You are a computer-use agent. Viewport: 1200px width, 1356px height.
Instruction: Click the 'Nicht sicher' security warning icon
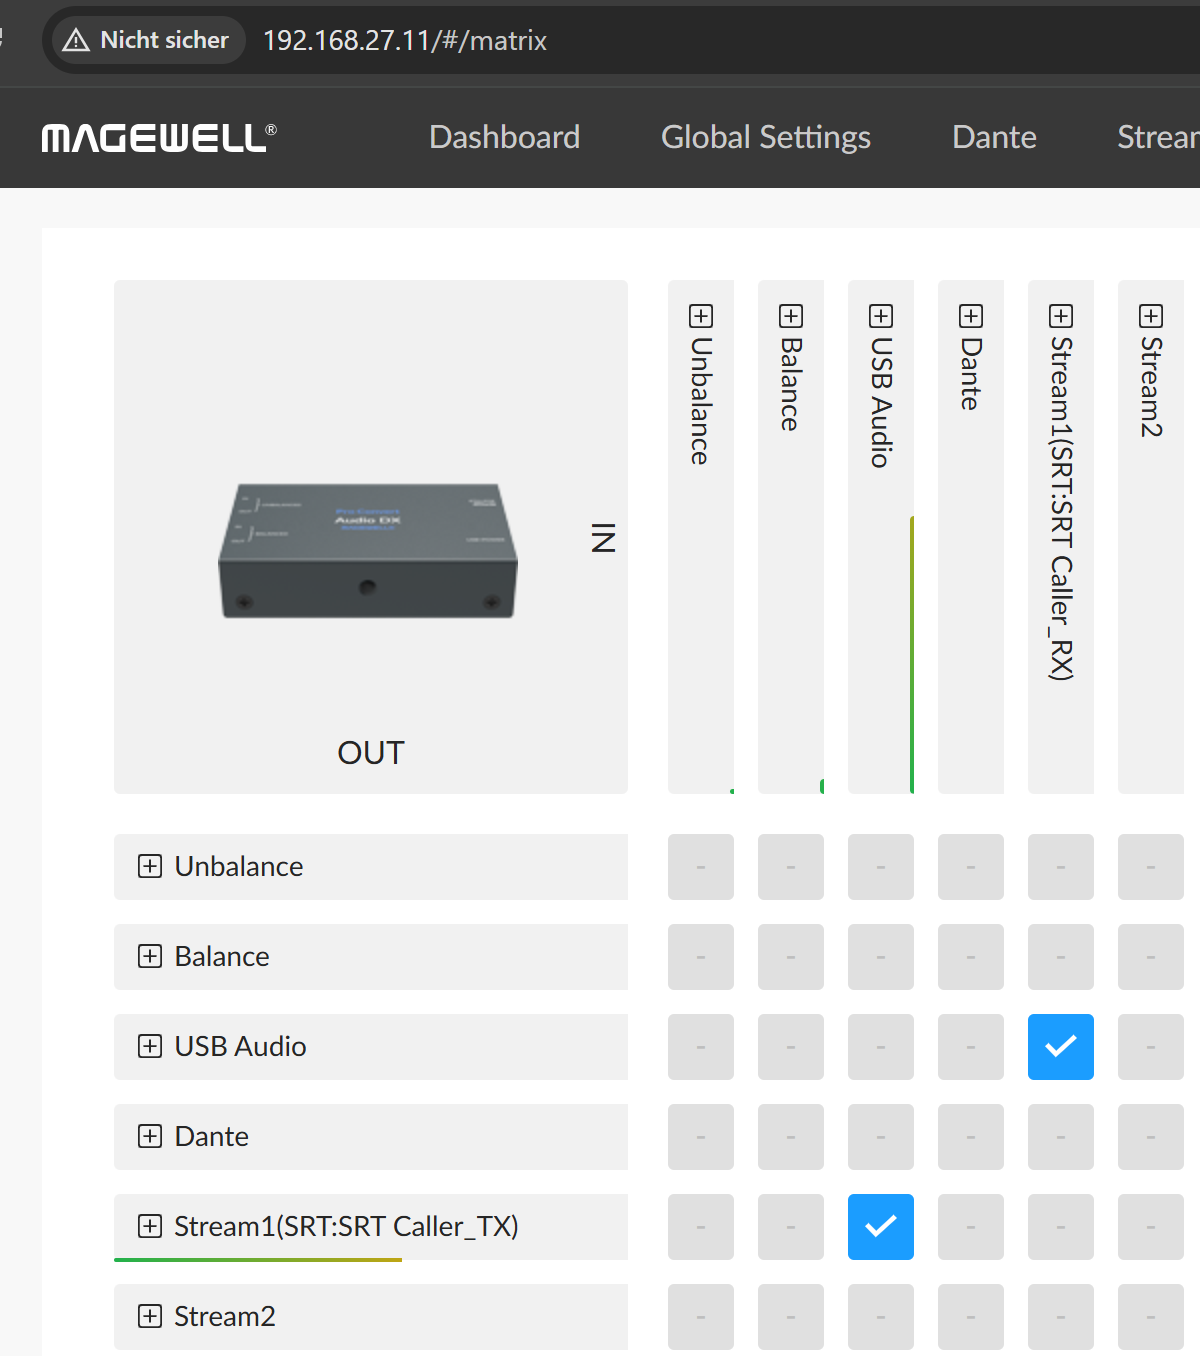(x=76, y=40)
